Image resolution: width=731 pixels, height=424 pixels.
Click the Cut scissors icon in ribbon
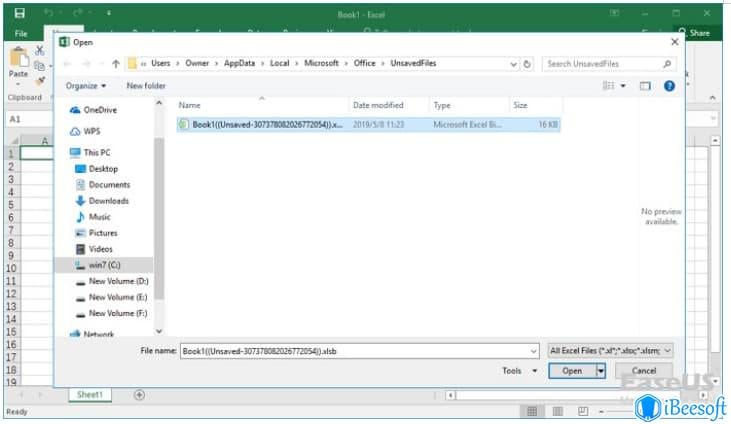(x=40, y=49)
